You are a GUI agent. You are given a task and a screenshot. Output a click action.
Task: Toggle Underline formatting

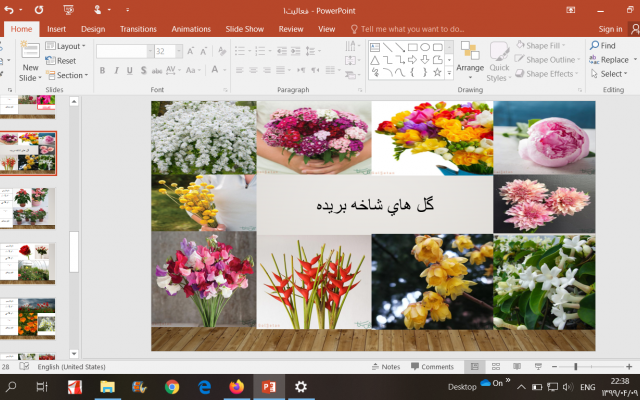(130, 70)
